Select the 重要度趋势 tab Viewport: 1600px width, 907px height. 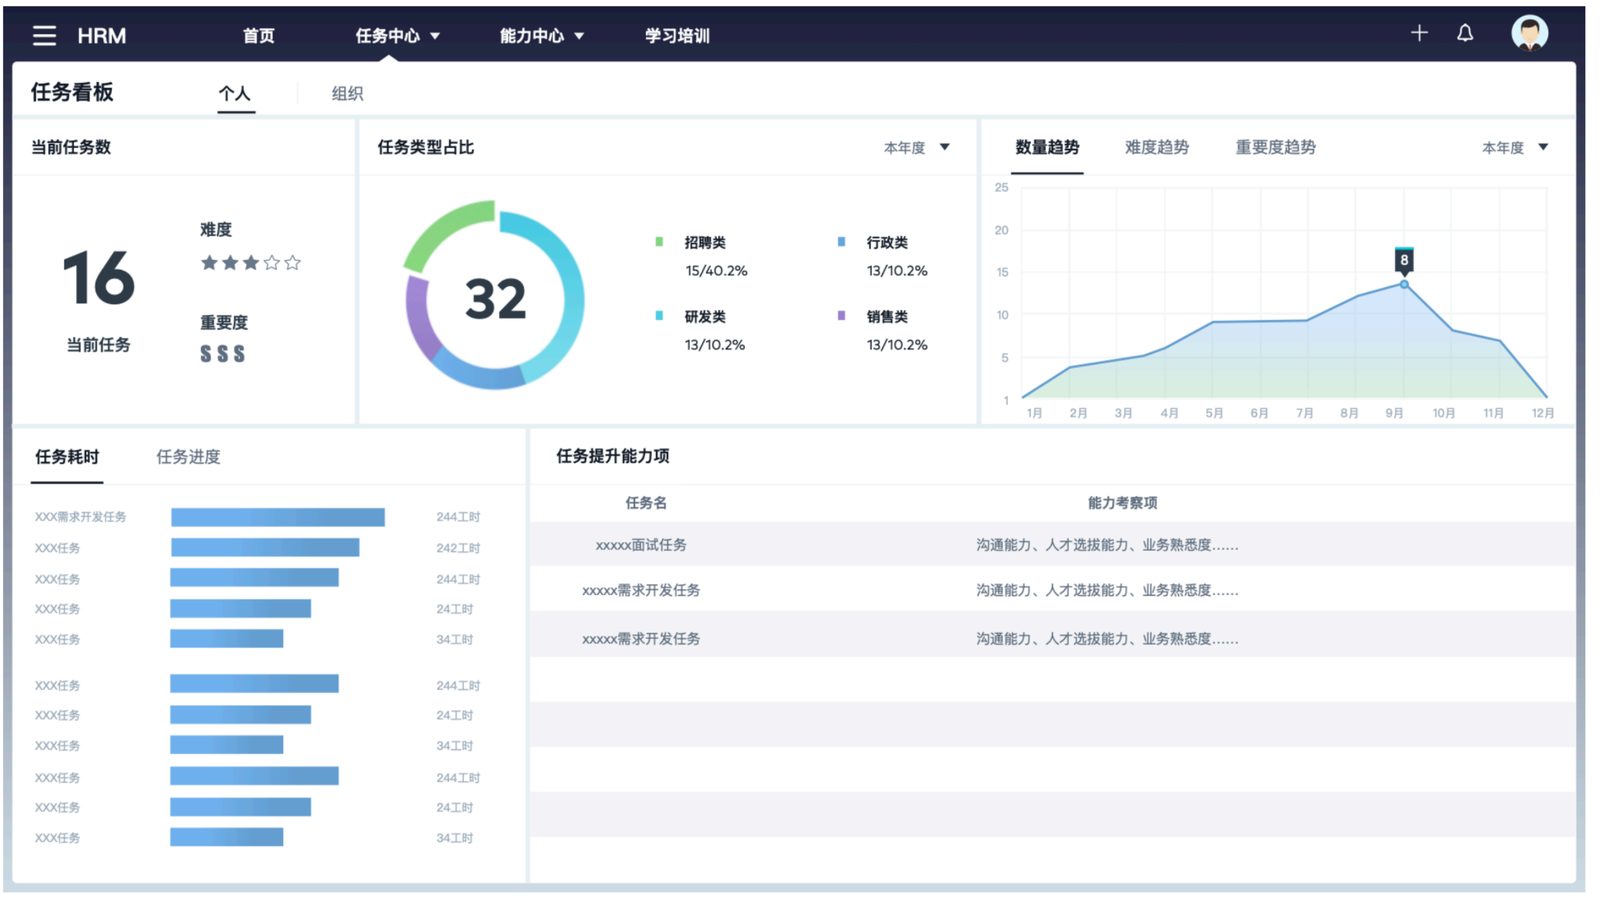coord(1275,147)
